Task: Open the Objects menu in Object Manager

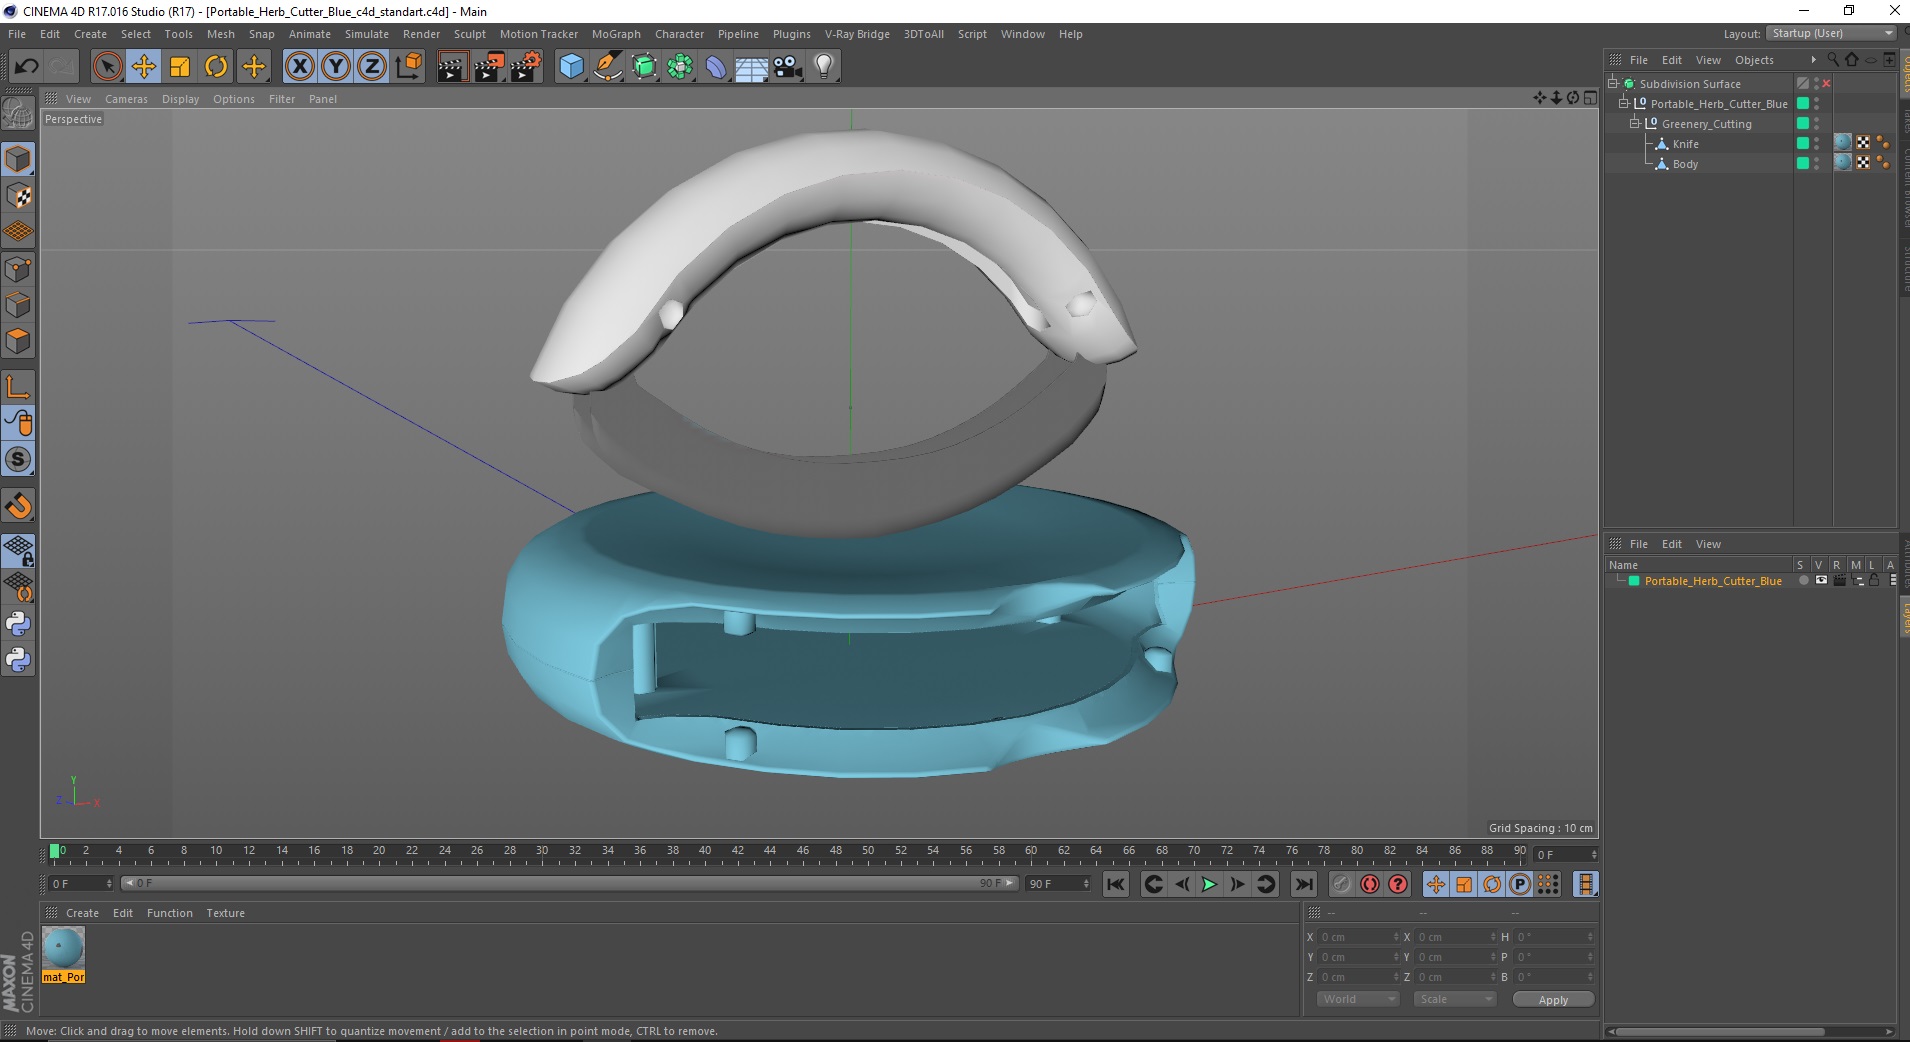Action: [1754, 60]
